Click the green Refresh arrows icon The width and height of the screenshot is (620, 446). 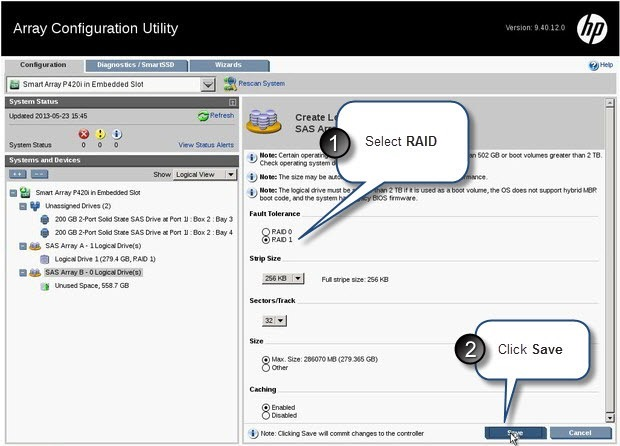click(x=203, y=116)
